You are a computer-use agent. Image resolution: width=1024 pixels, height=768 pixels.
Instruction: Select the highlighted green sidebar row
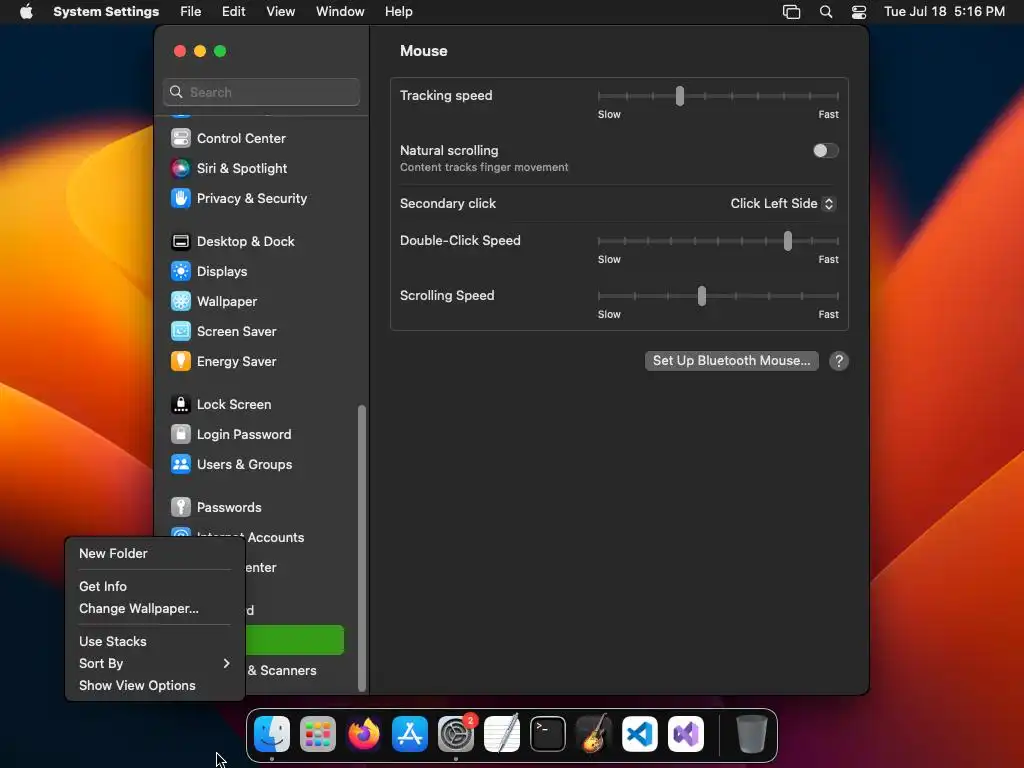[x=295, y=640]
